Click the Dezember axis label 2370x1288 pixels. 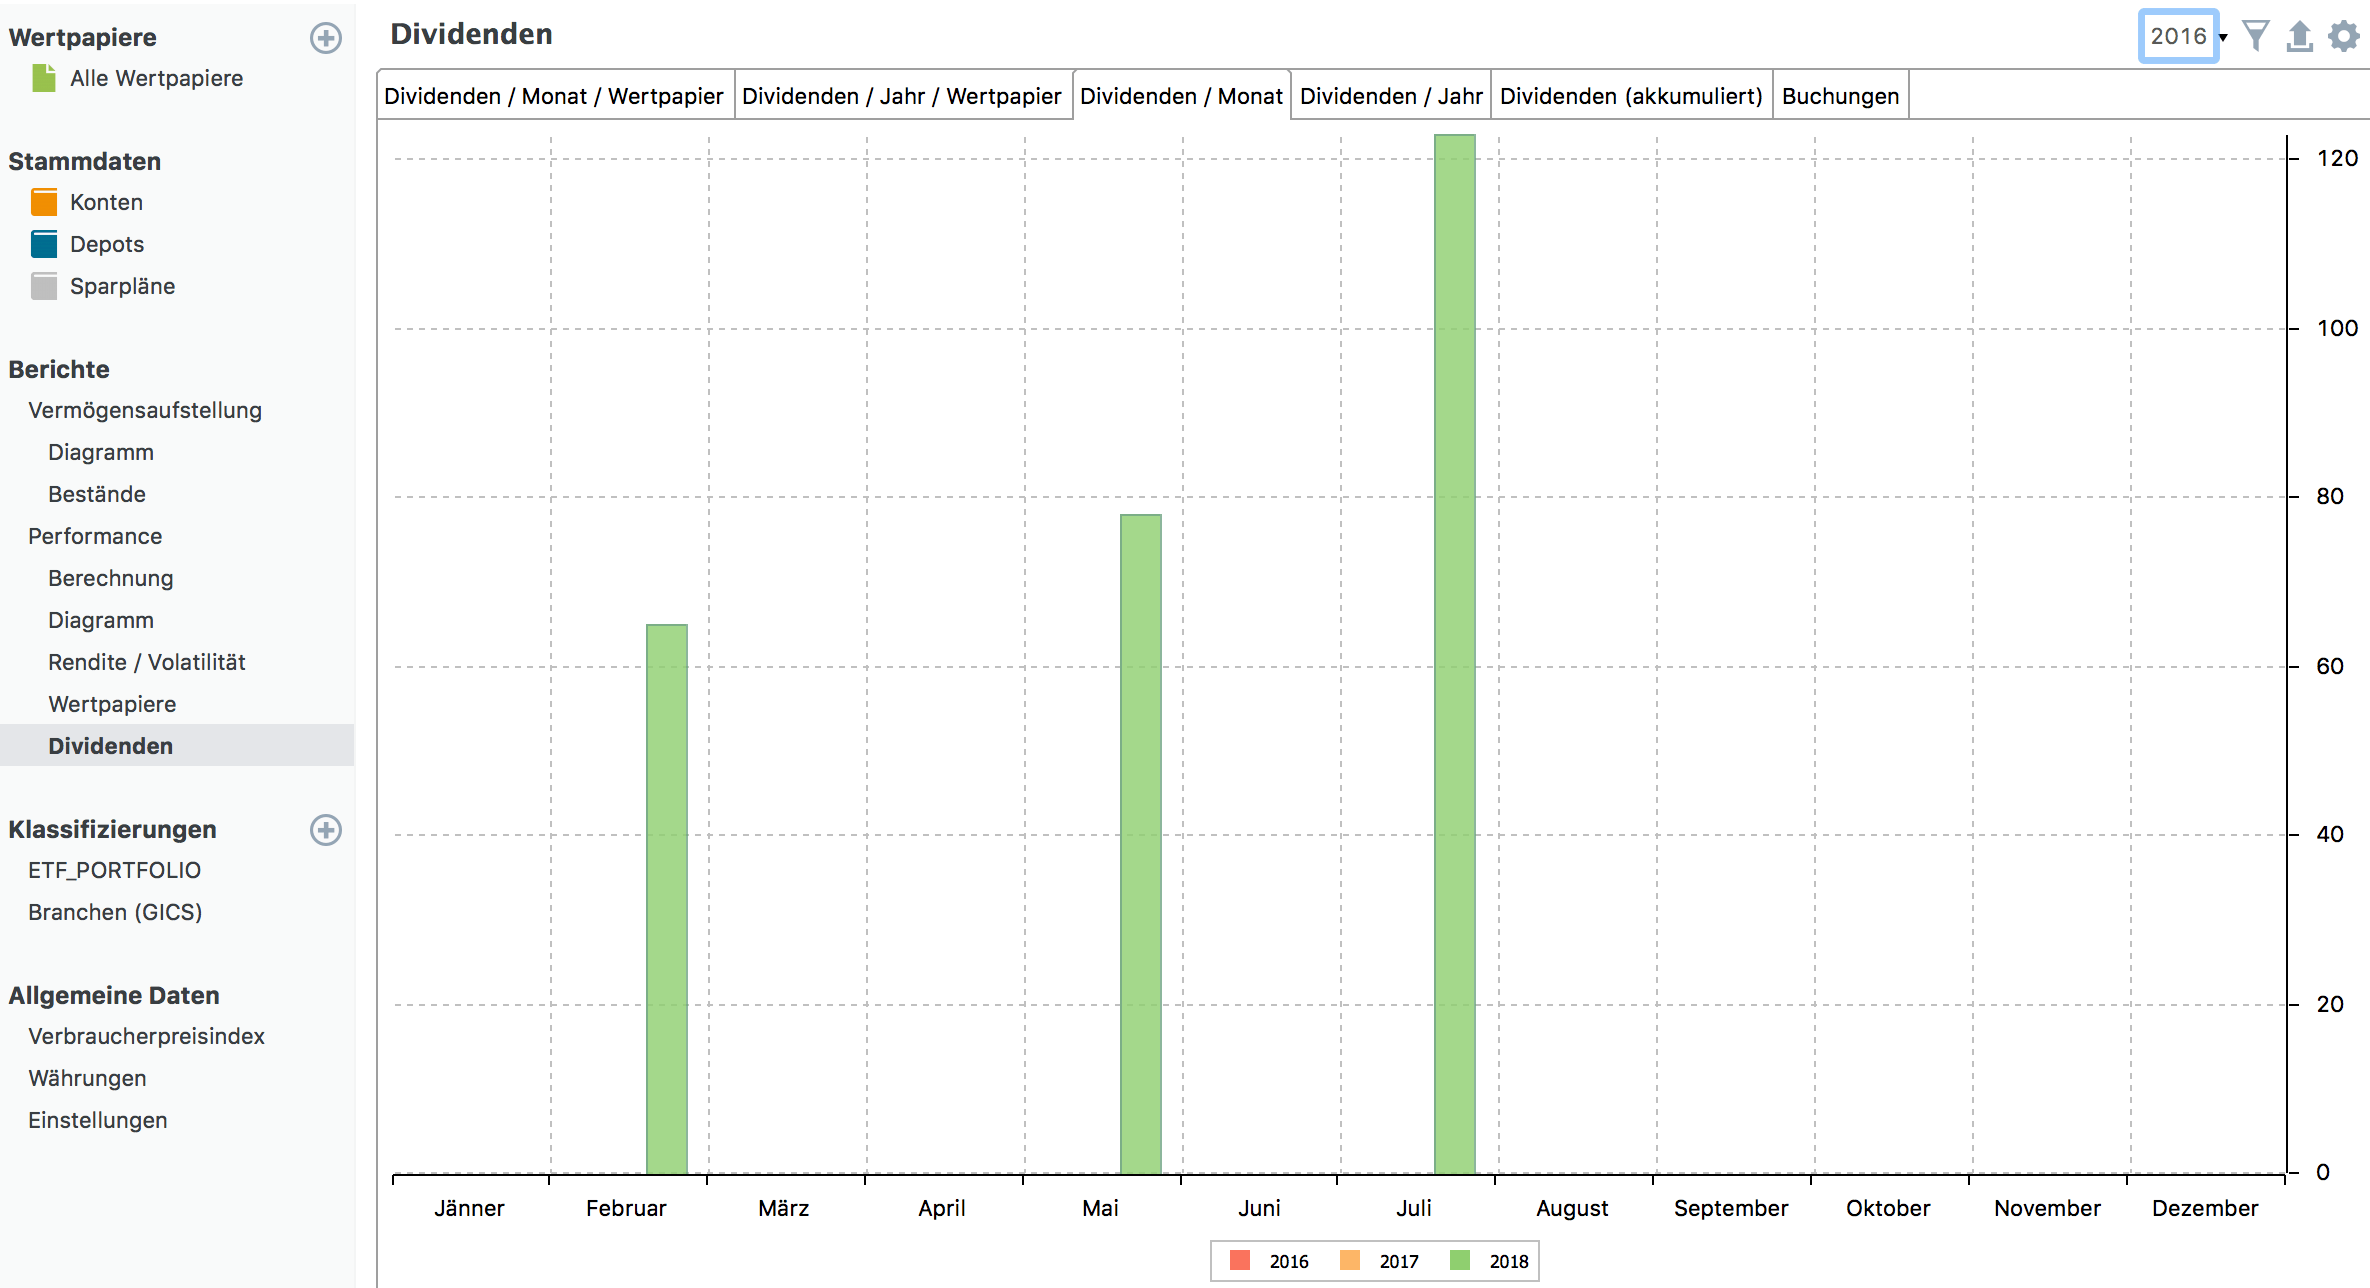point(2205,1208)
